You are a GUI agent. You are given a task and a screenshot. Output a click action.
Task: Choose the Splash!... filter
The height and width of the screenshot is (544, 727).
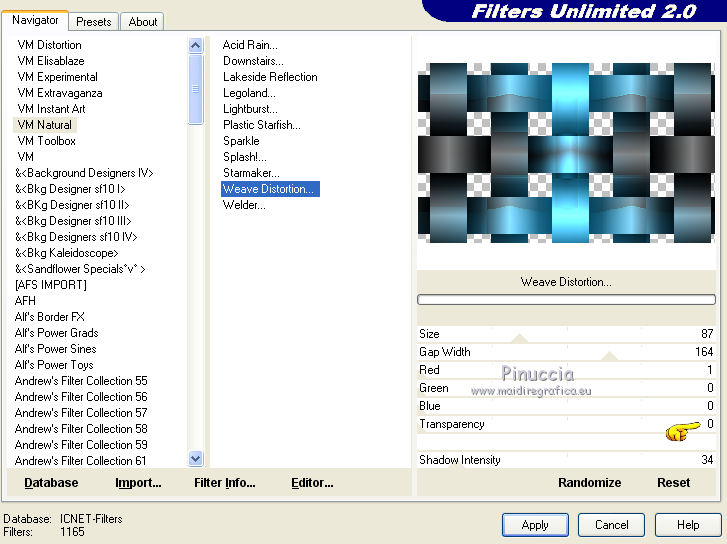(245, 157)
